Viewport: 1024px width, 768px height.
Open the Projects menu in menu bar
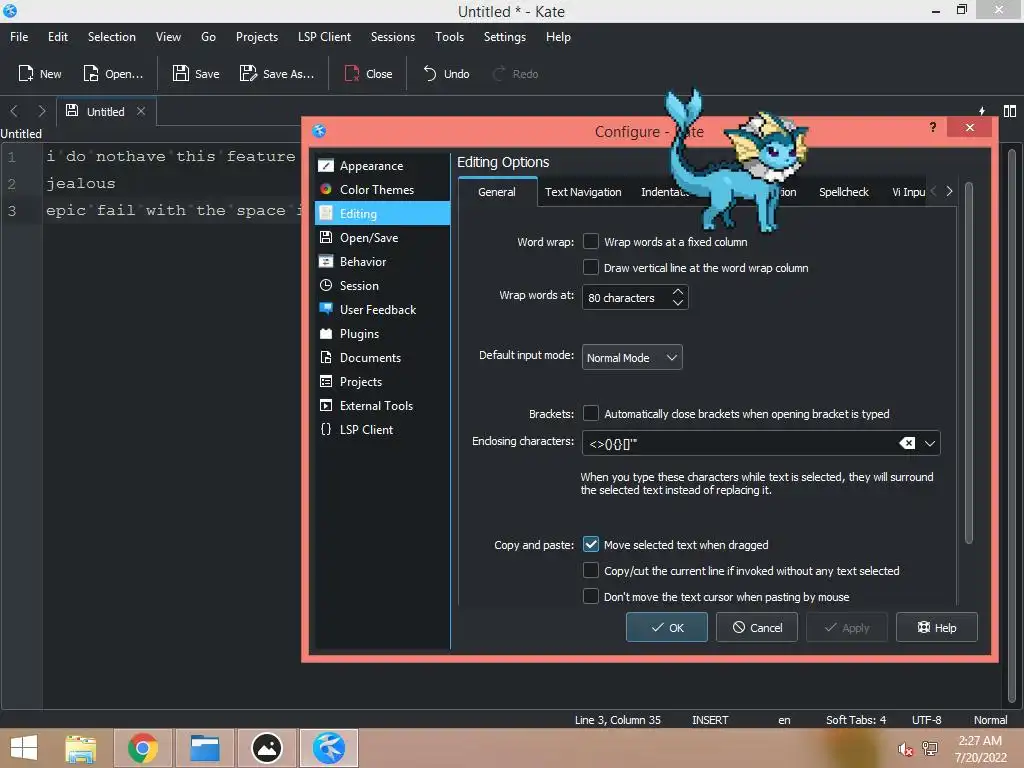(x=257, y=37)
